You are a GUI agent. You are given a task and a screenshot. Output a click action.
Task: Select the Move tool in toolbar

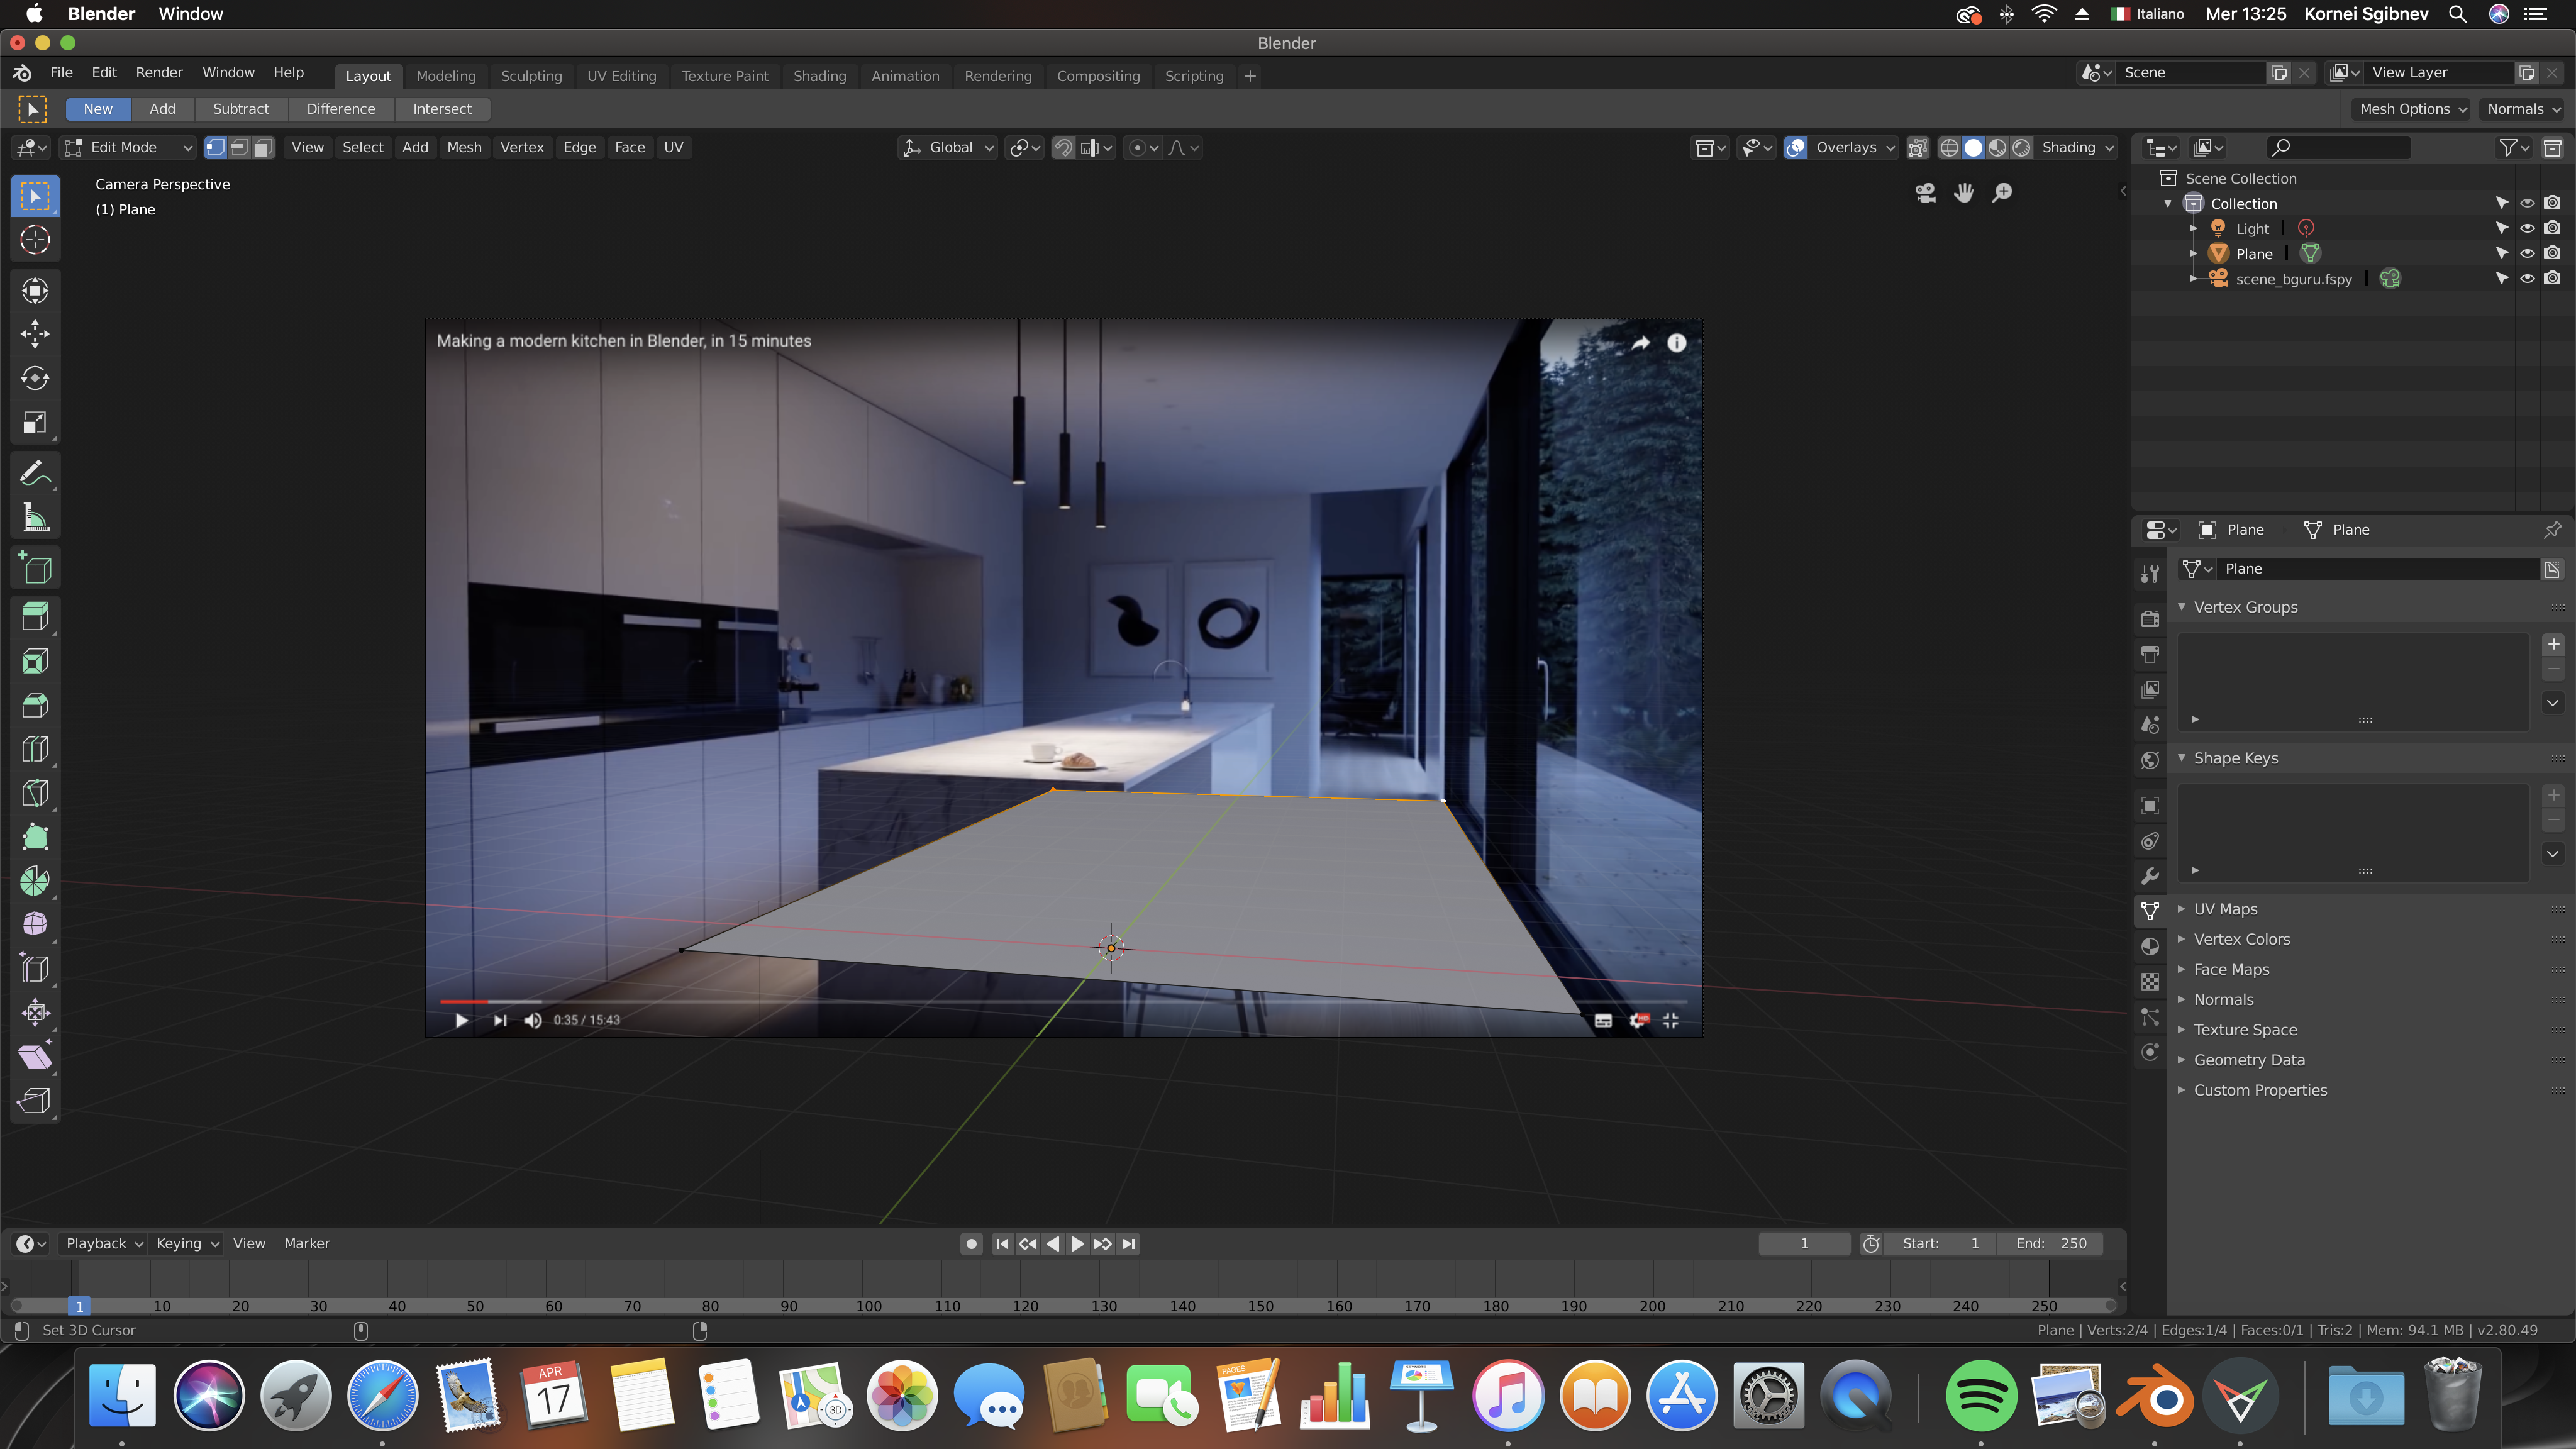(x=35, y=334)
